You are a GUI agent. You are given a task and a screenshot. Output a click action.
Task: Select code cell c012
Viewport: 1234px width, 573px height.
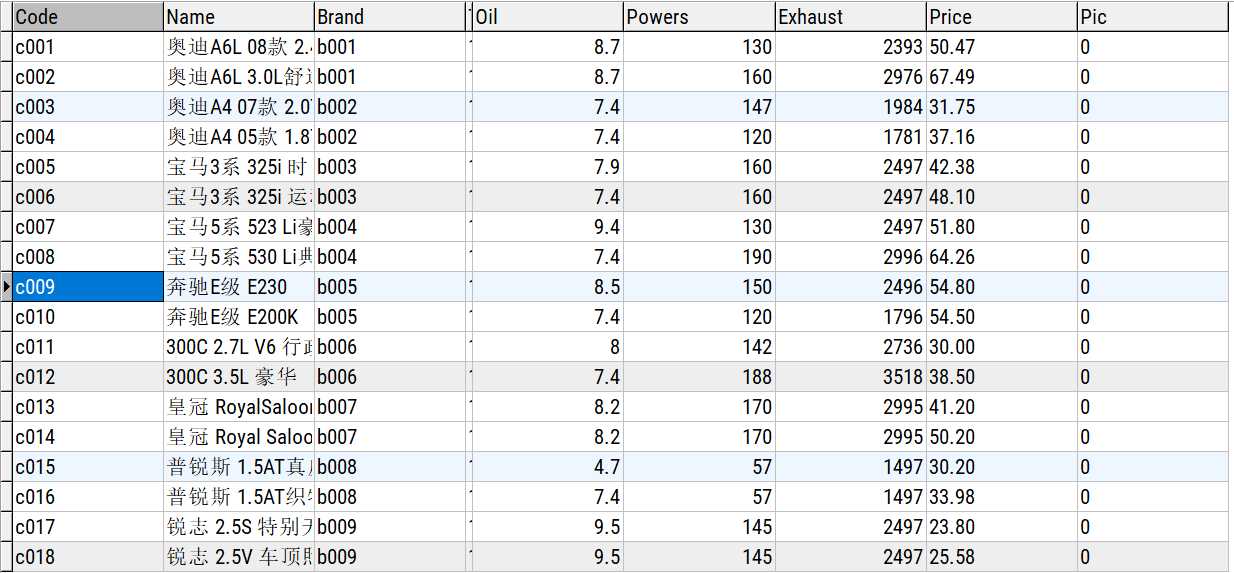click(x=88, y=377)
